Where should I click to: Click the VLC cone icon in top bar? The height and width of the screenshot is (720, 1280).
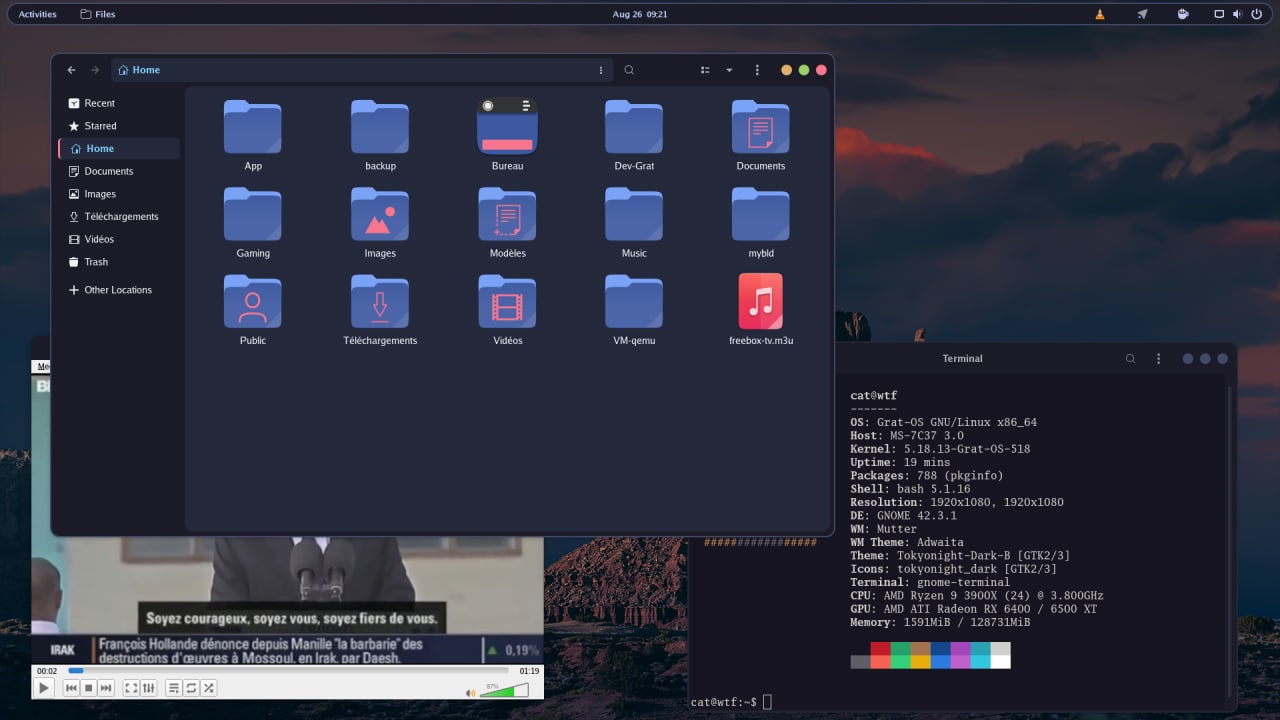(1101, 14)
